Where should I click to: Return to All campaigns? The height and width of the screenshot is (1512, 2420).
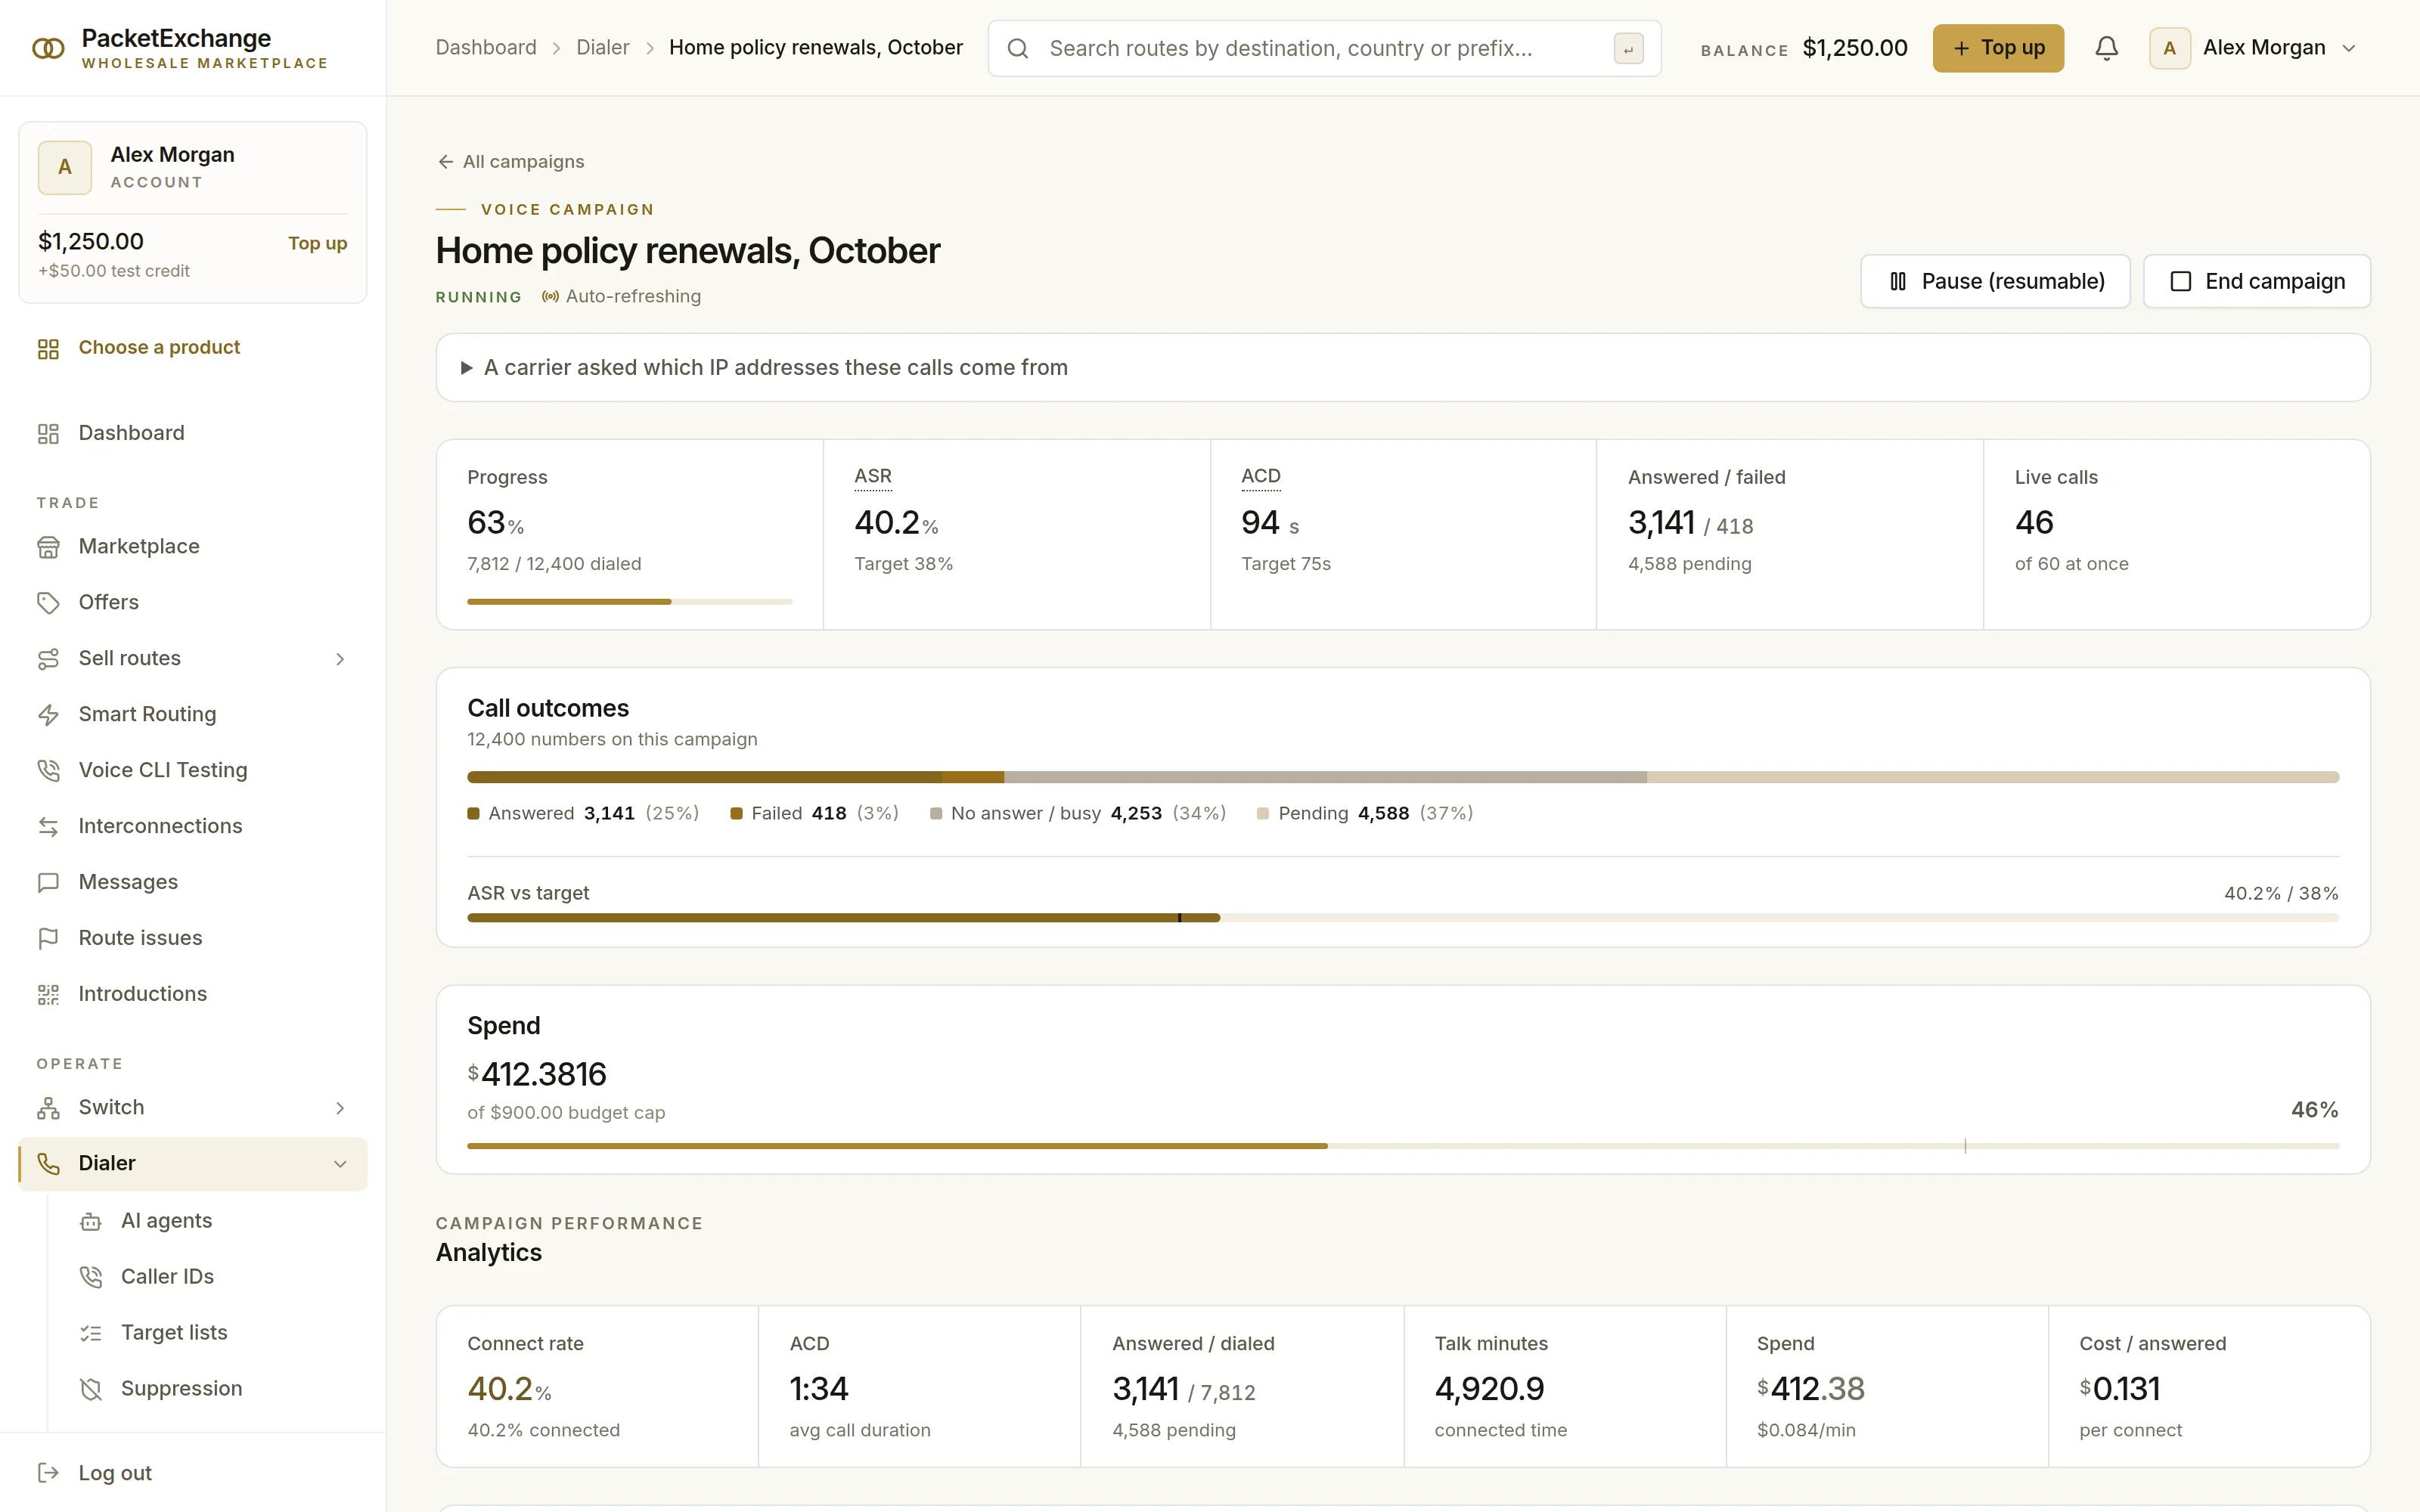click(x=511, y=162)
